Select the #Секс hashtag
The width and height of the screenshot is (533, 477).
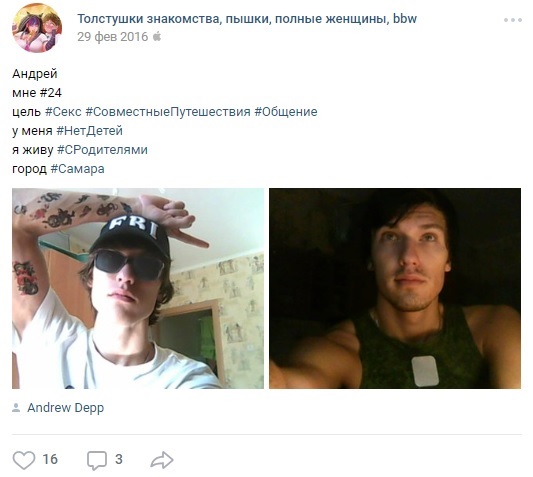point(63,112)
